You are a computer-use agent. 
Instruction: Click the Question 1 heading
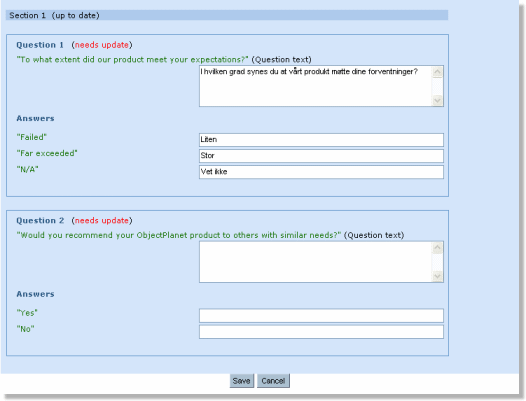click(40, 45)
